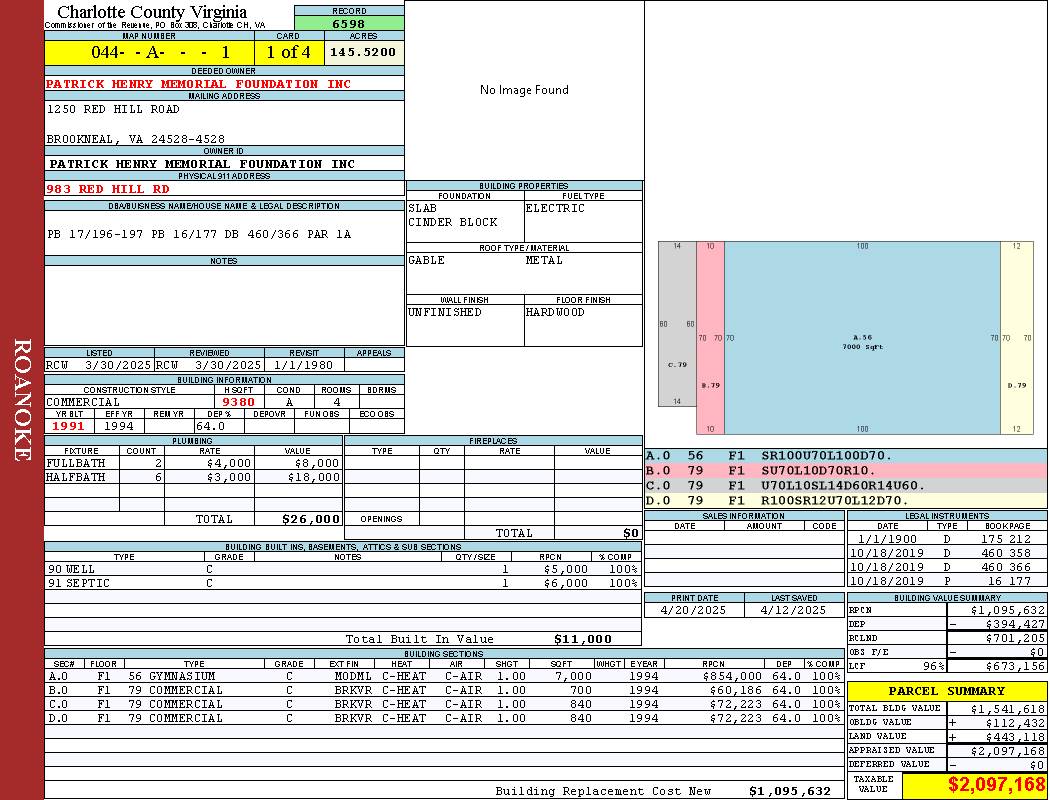Click the '1 of 4' card indicator
The height and width of the screenshot is (800, 1050).
click(x=289, y=52)
